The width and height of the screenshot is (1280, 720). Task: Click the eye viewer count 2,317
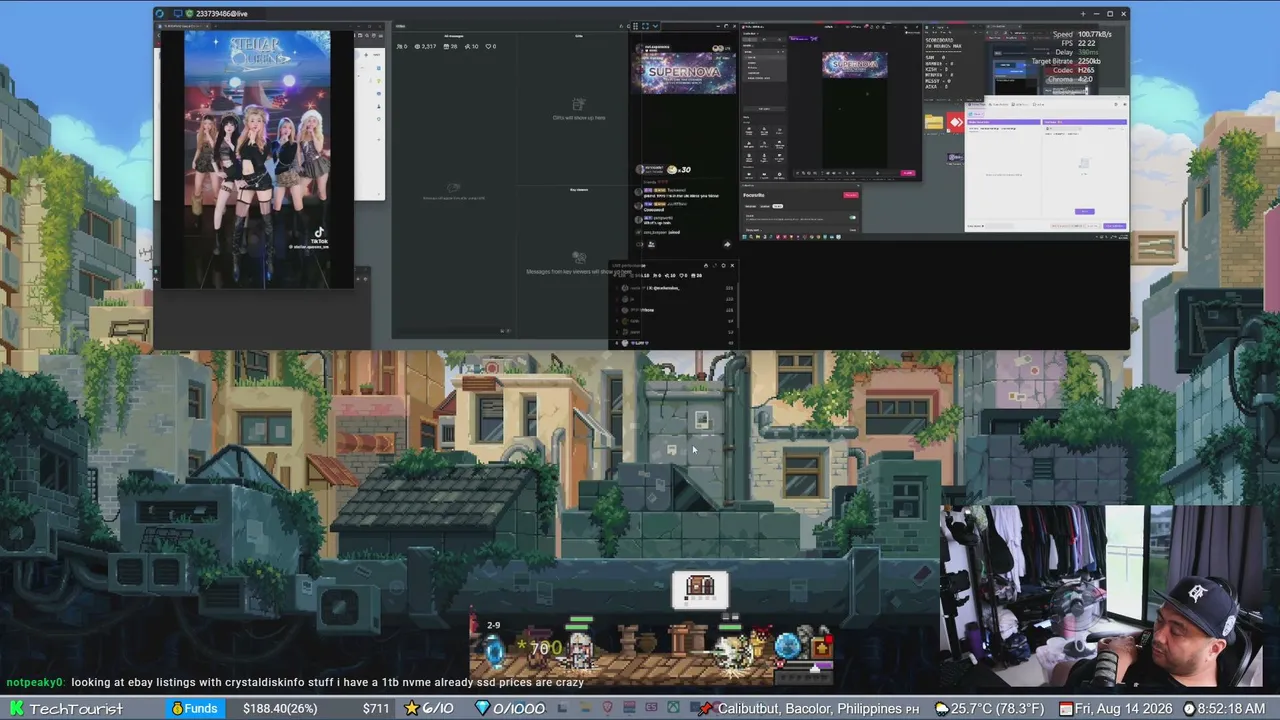pyautogui.click(x=426, y=46)
